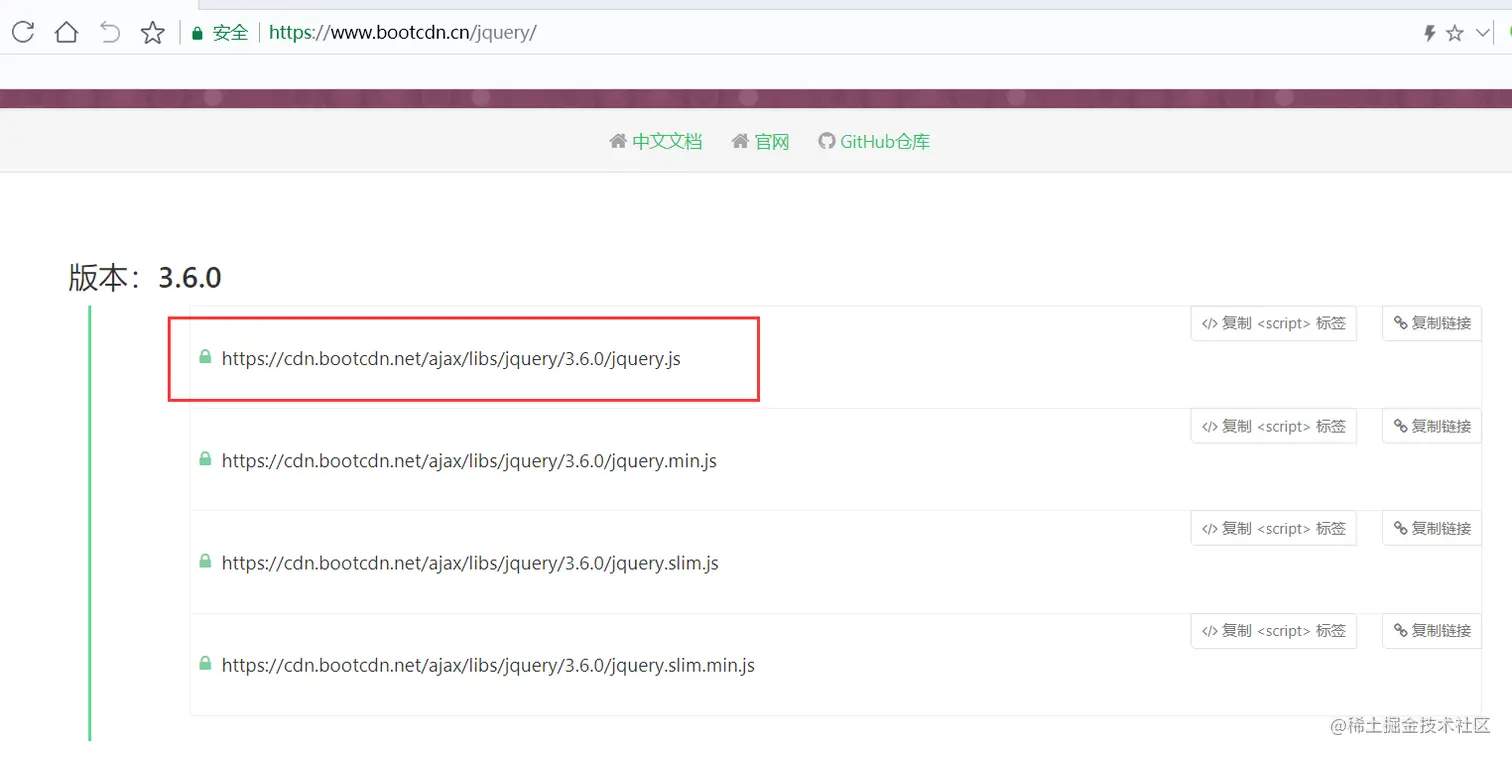Click lock icon beside jquery.slim.min.js URL
The image size is (1512, 757).
pyautogui.click(x=205, y=663)
